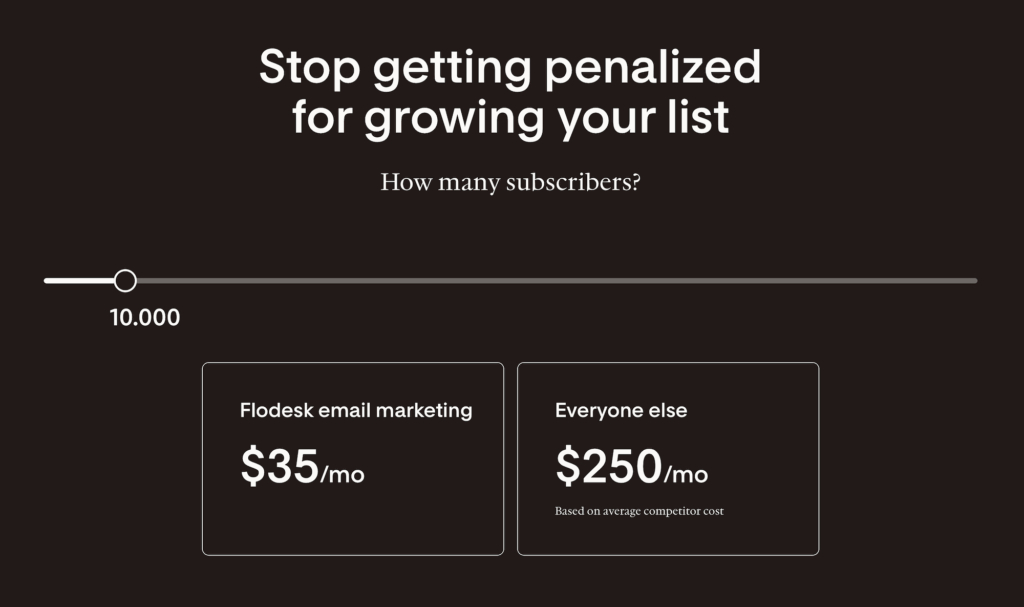
Task: Click slider track at one-quarter point
Action: tap(278, 281)
